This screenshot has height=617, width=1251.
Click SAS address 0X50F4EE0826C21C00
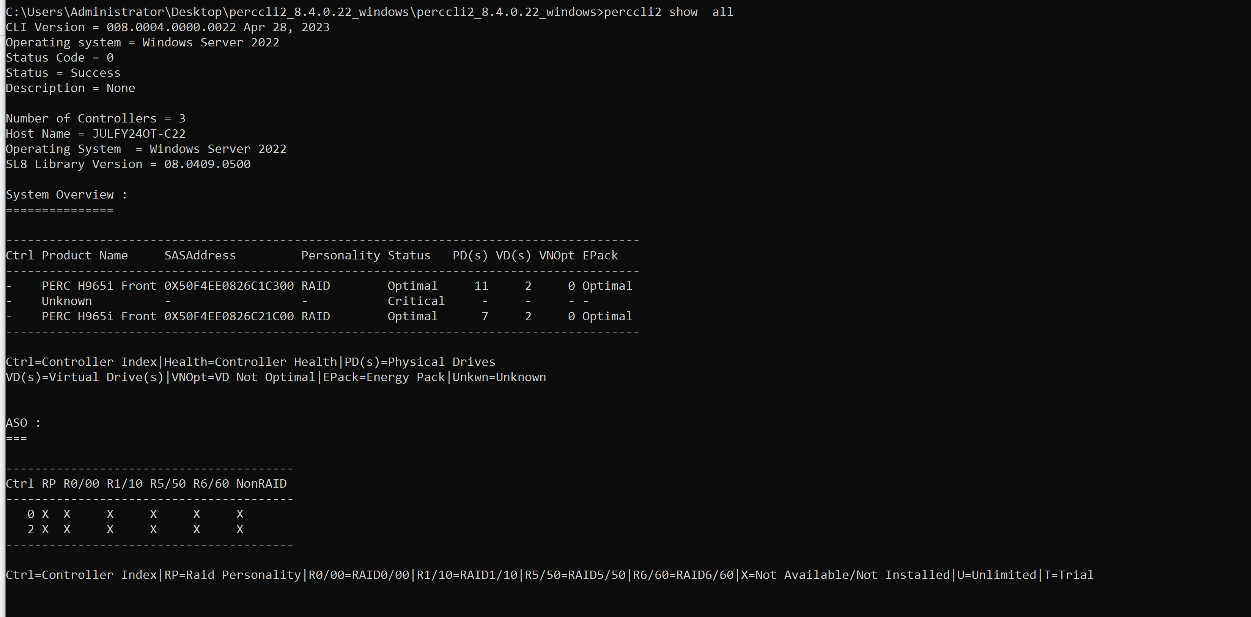pyautogui.click(x=229, y=316)
